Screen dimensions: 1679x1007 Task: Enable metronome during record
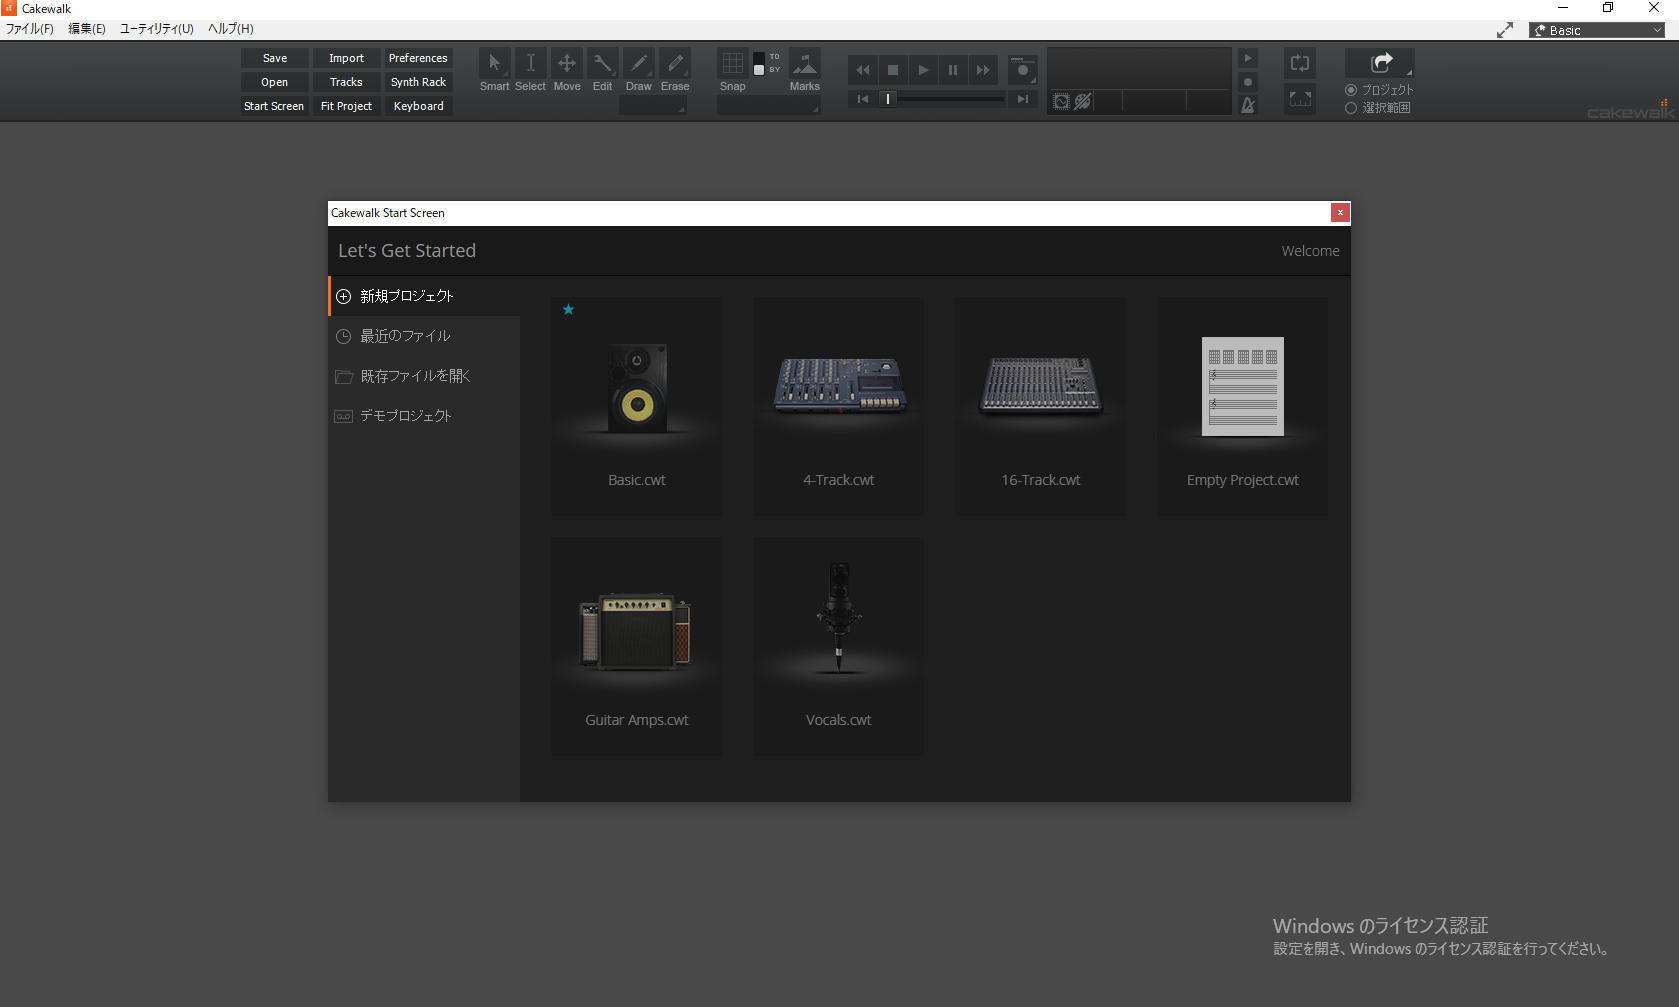click(x=1248, y=82)
